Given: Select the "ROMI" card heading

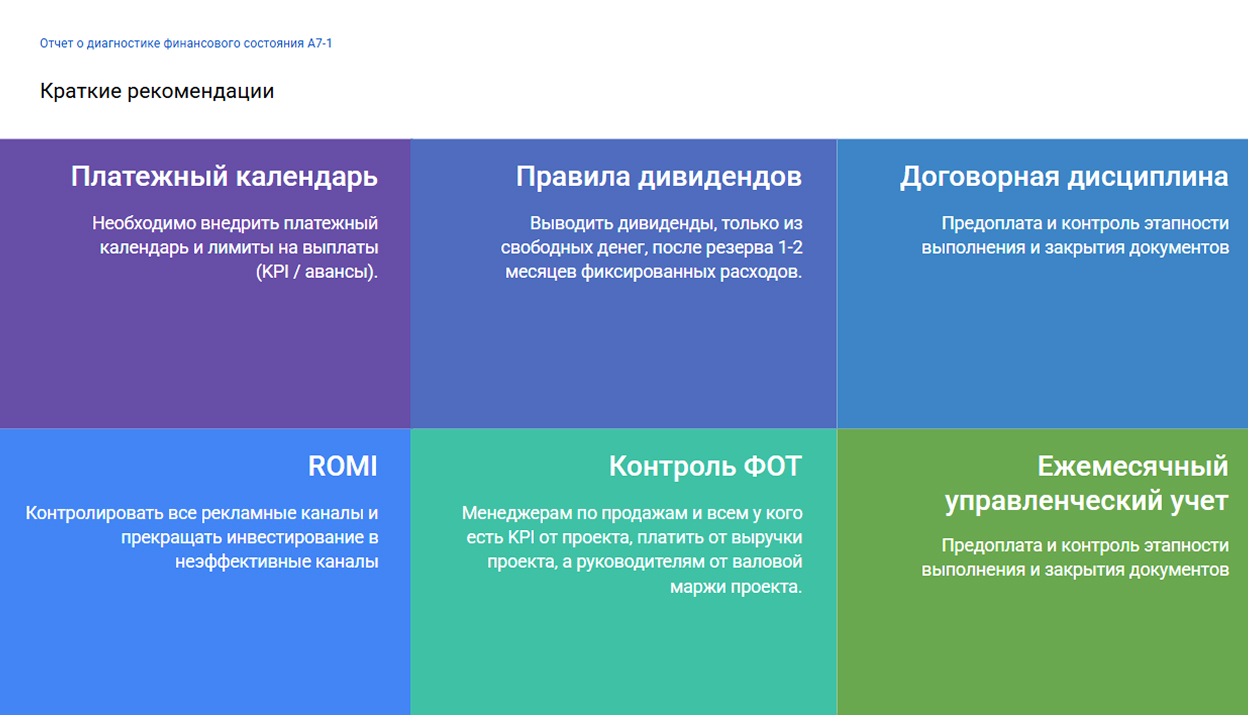Looking at the screenshot, I should click(x=343, y=466).
